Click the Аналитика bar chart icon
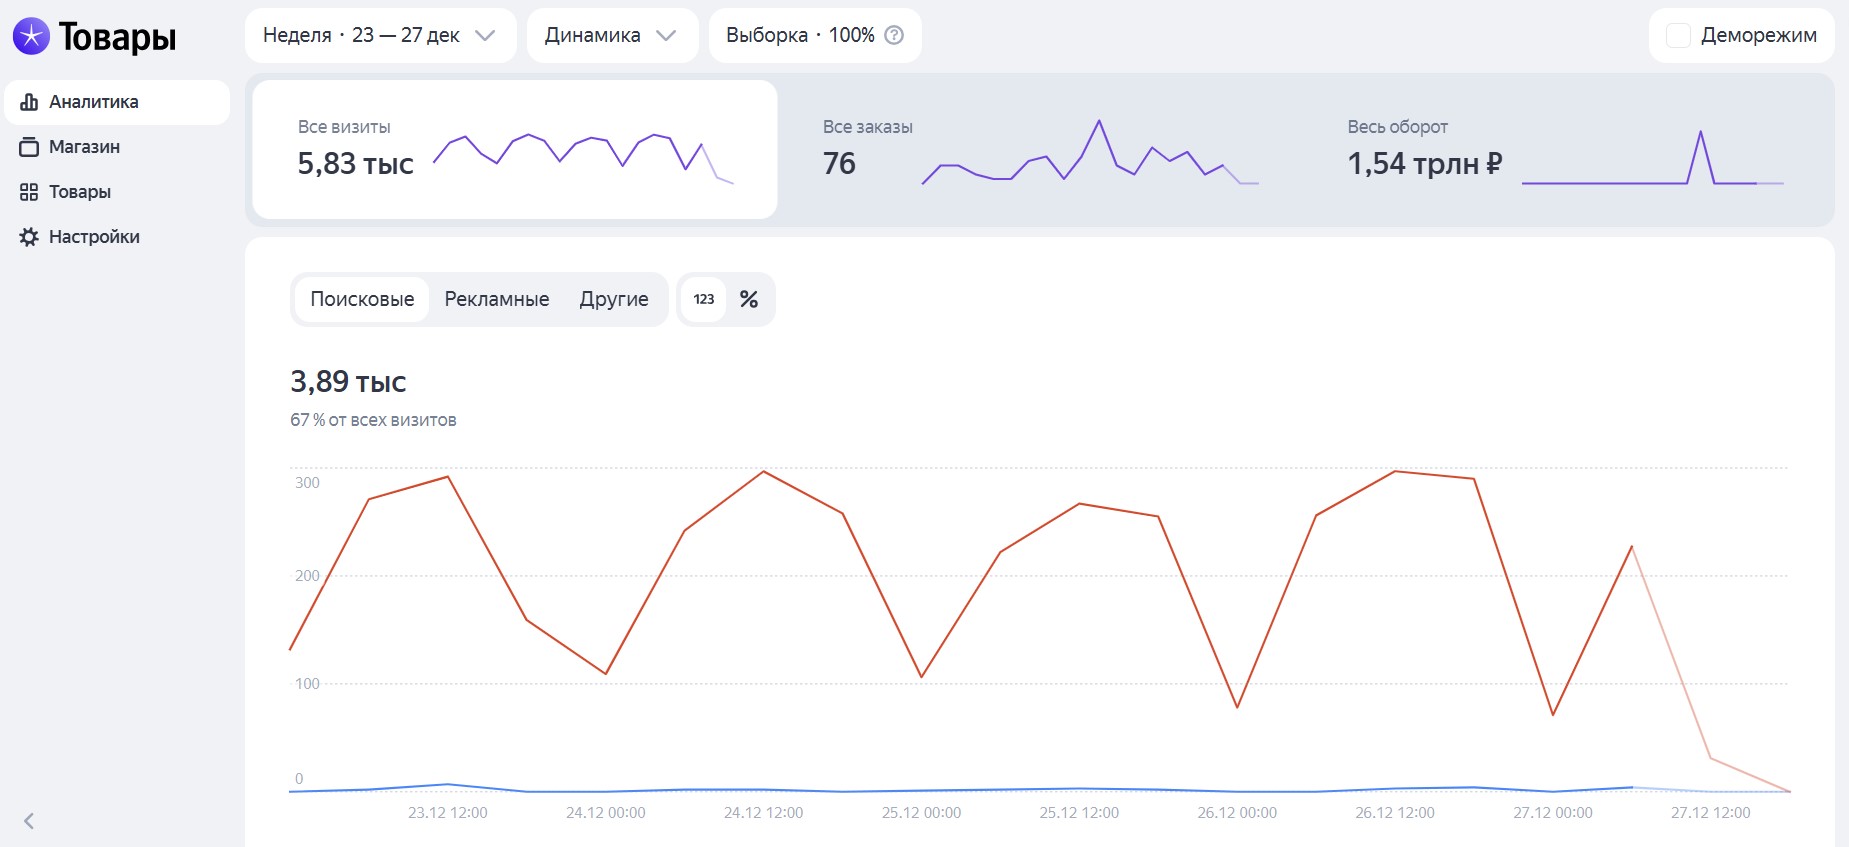 [x=29, y=102]
